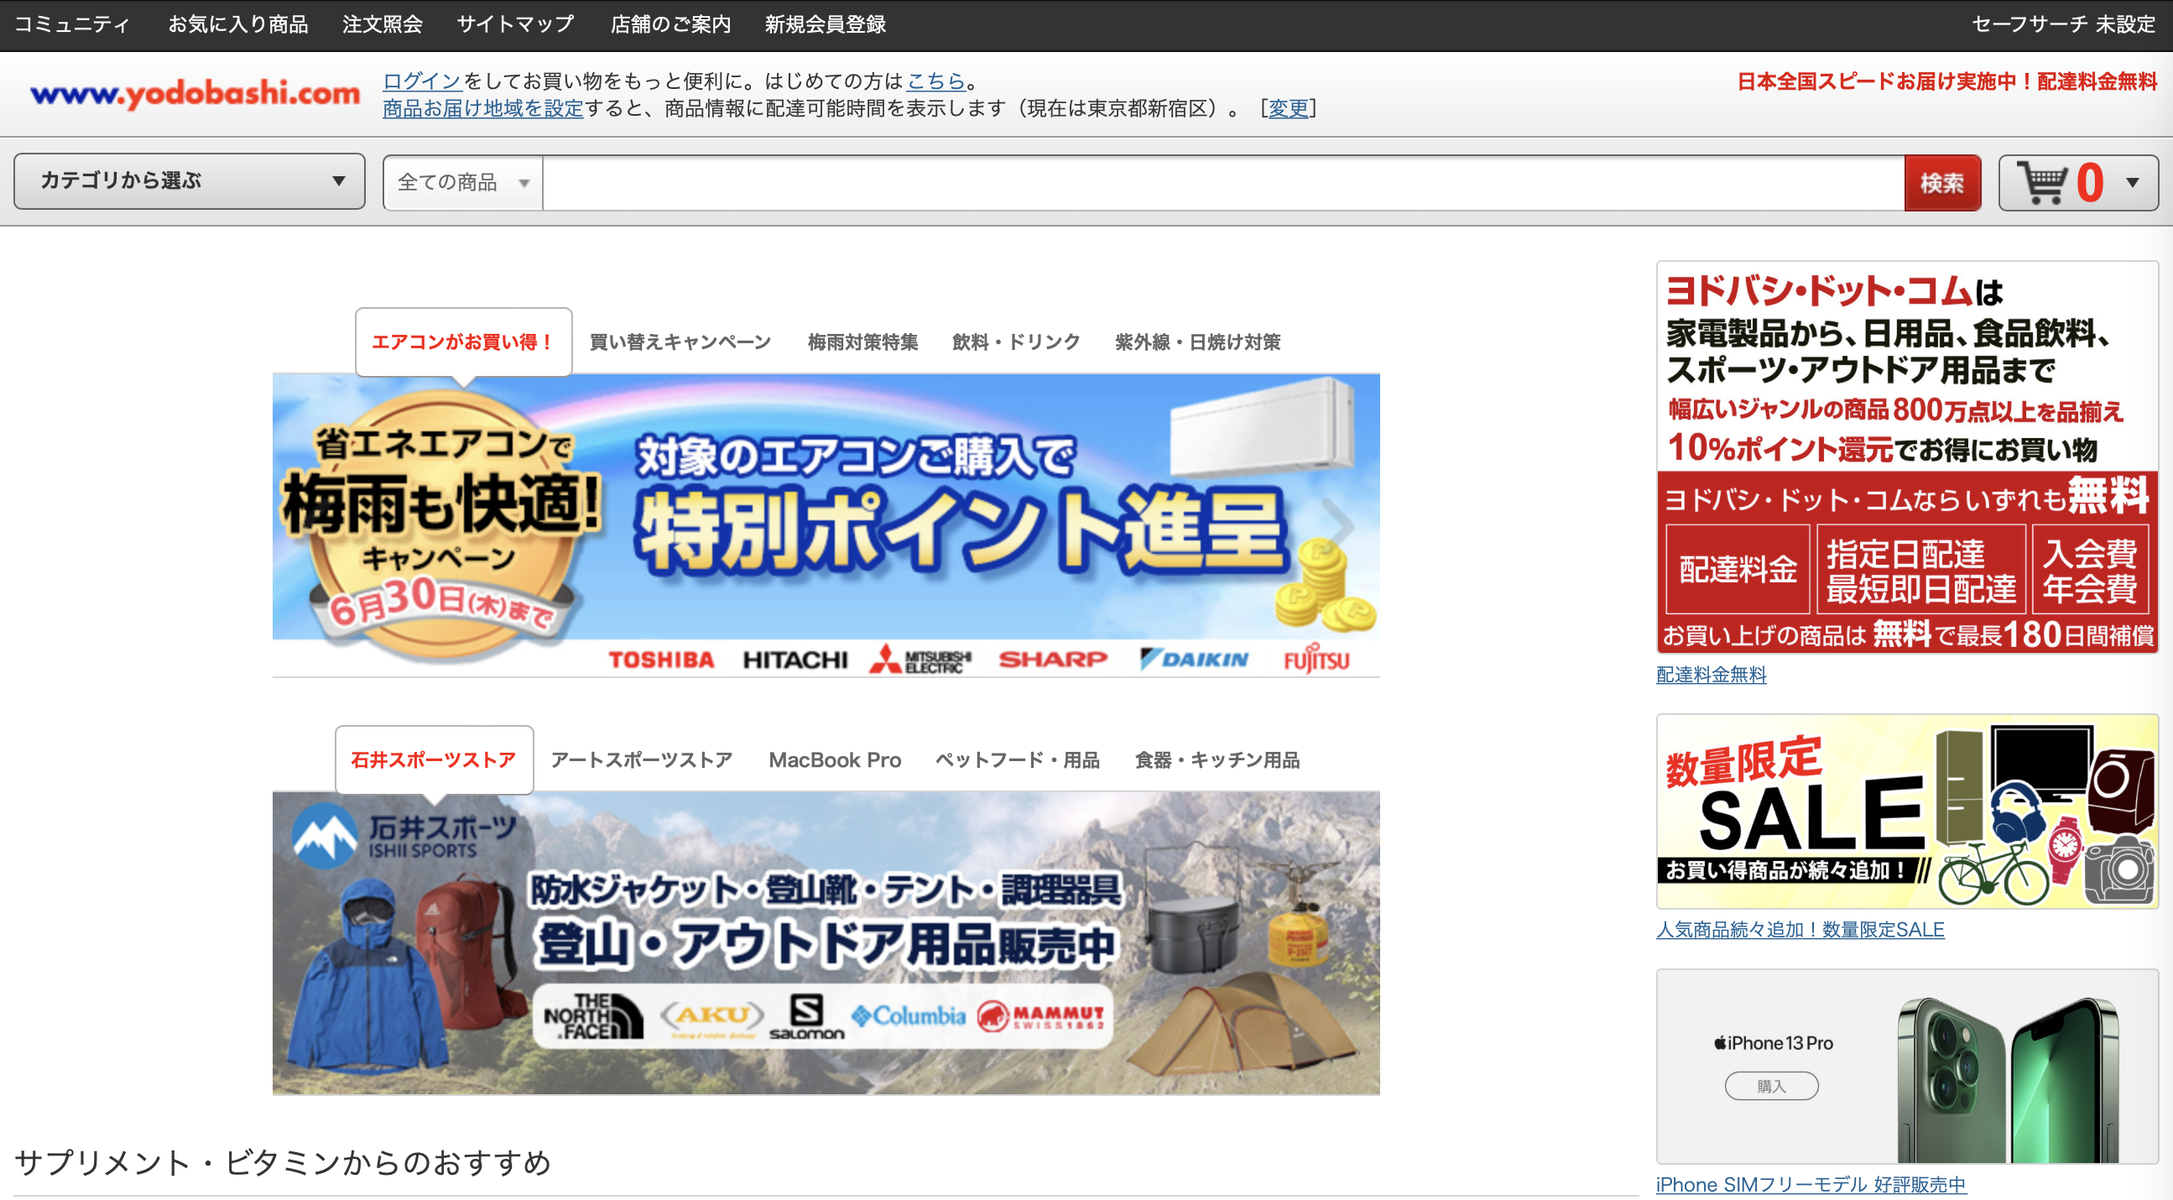This screenshot has width=2173, height=1200.
Task: Click the 変更 delivery region link
Action: tap(1288, 108)
